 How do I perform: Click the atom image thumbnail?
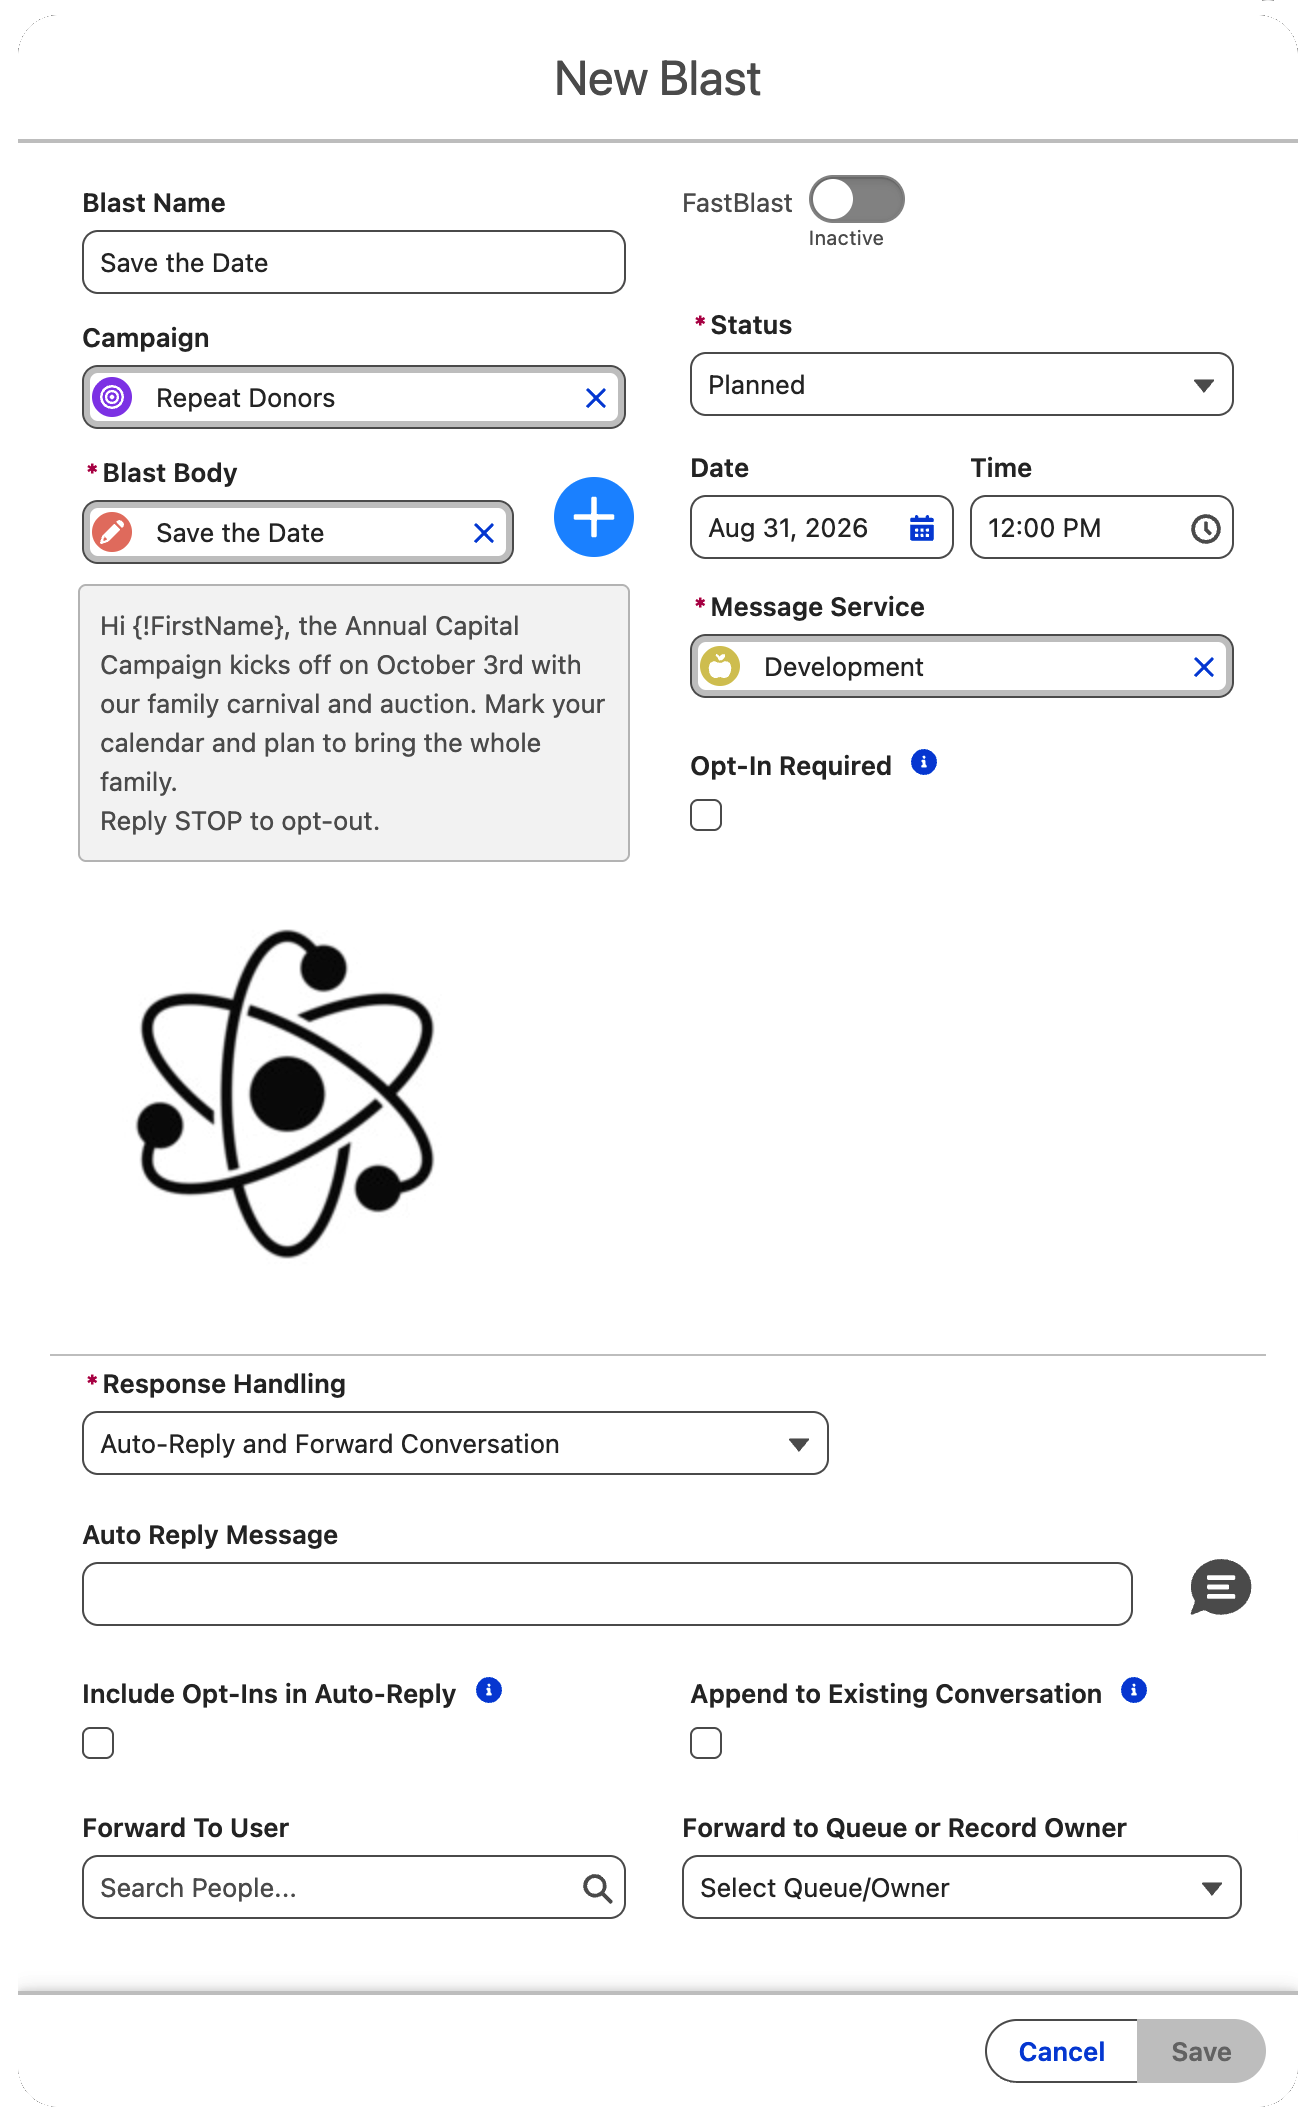tap(287, 1093)
